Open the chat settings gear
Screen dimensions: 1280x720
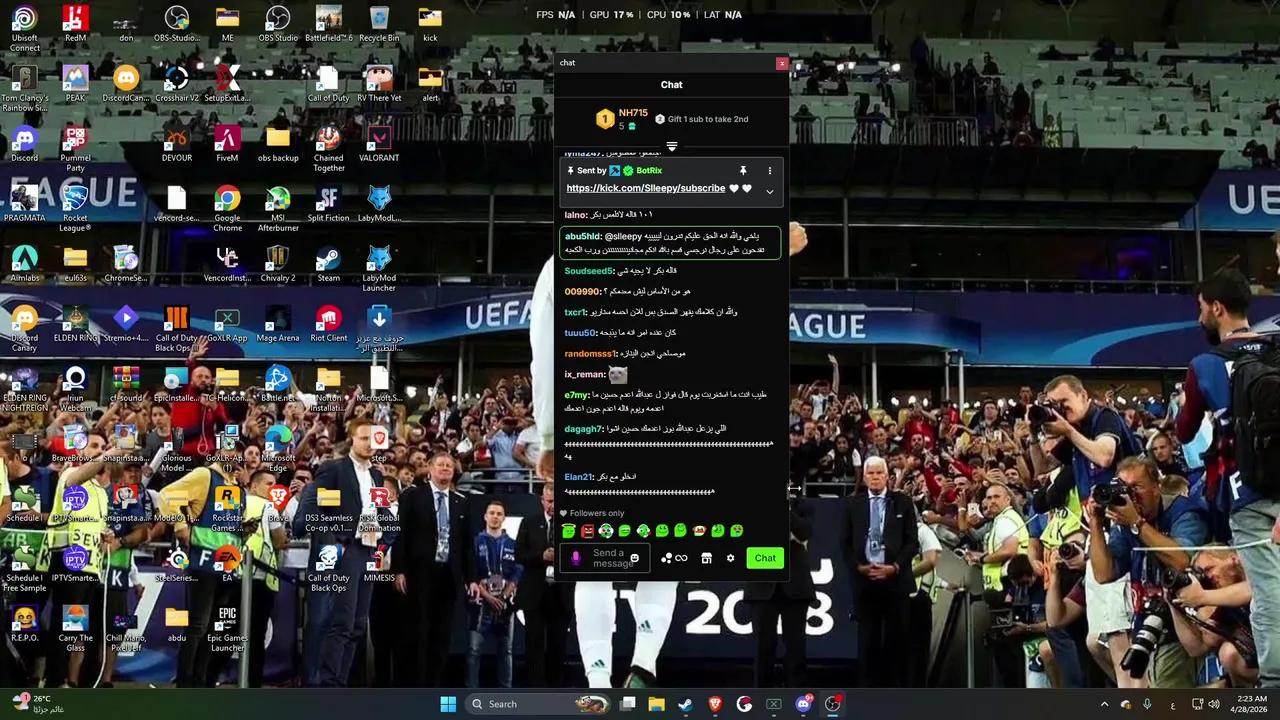(730, 558)
